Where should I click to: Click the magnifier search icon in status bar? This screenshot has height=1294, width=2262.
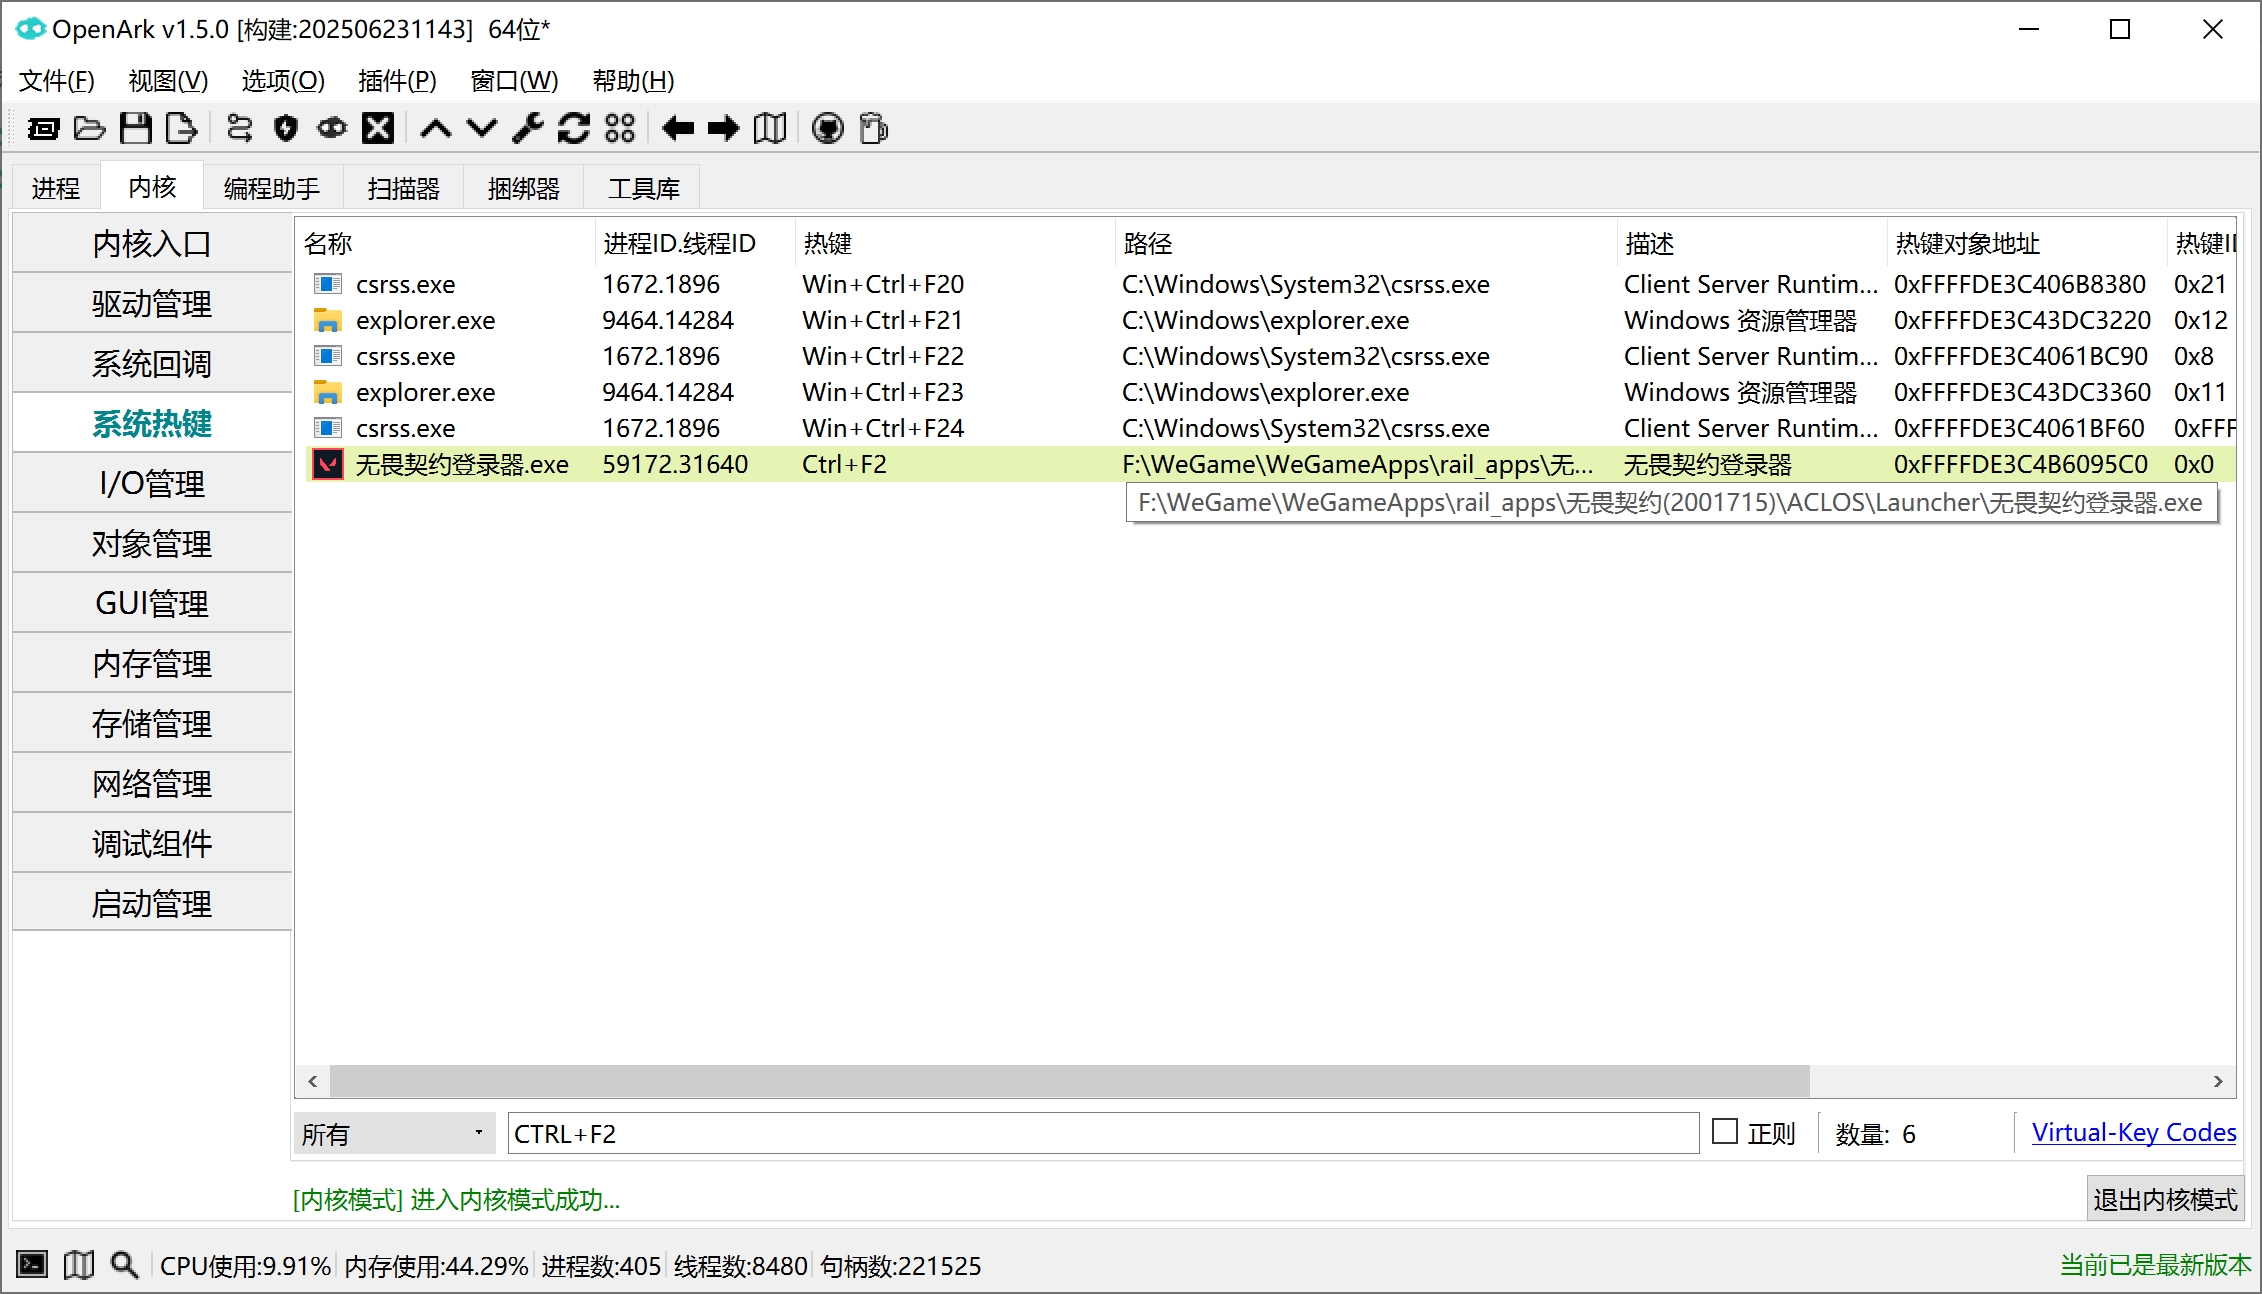coord(124,1265)
